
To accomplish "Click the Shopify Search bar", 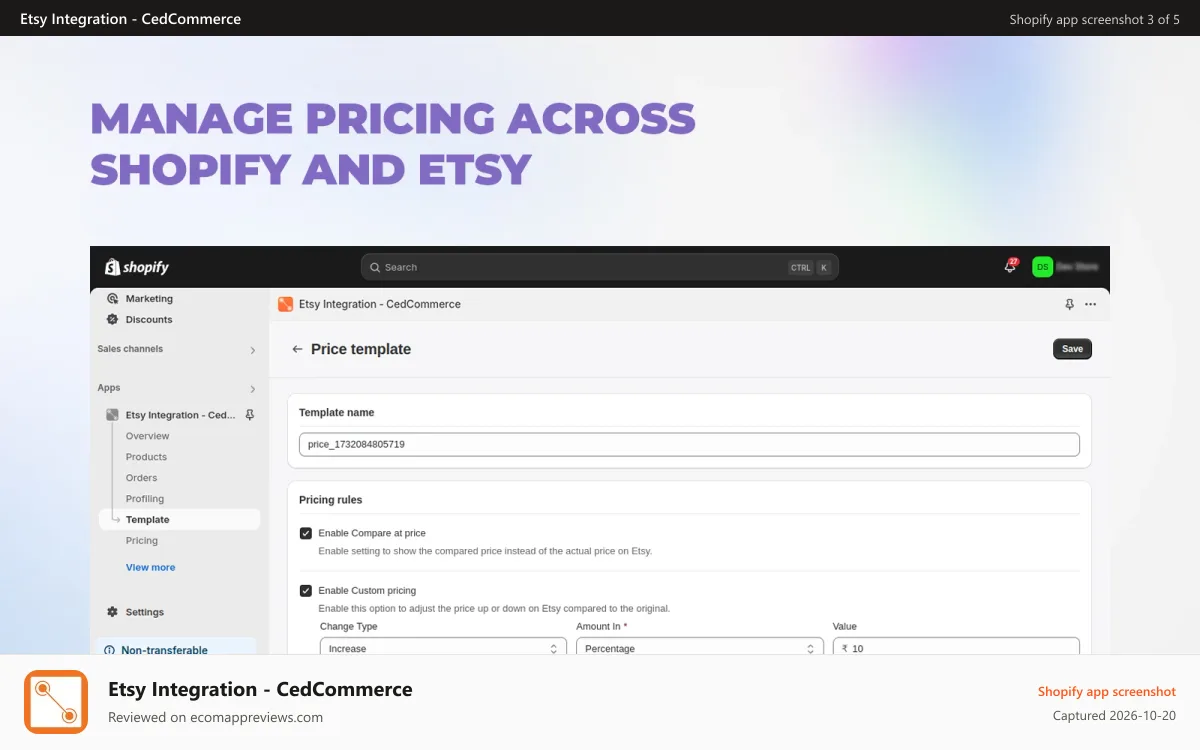I will (600, 267).
